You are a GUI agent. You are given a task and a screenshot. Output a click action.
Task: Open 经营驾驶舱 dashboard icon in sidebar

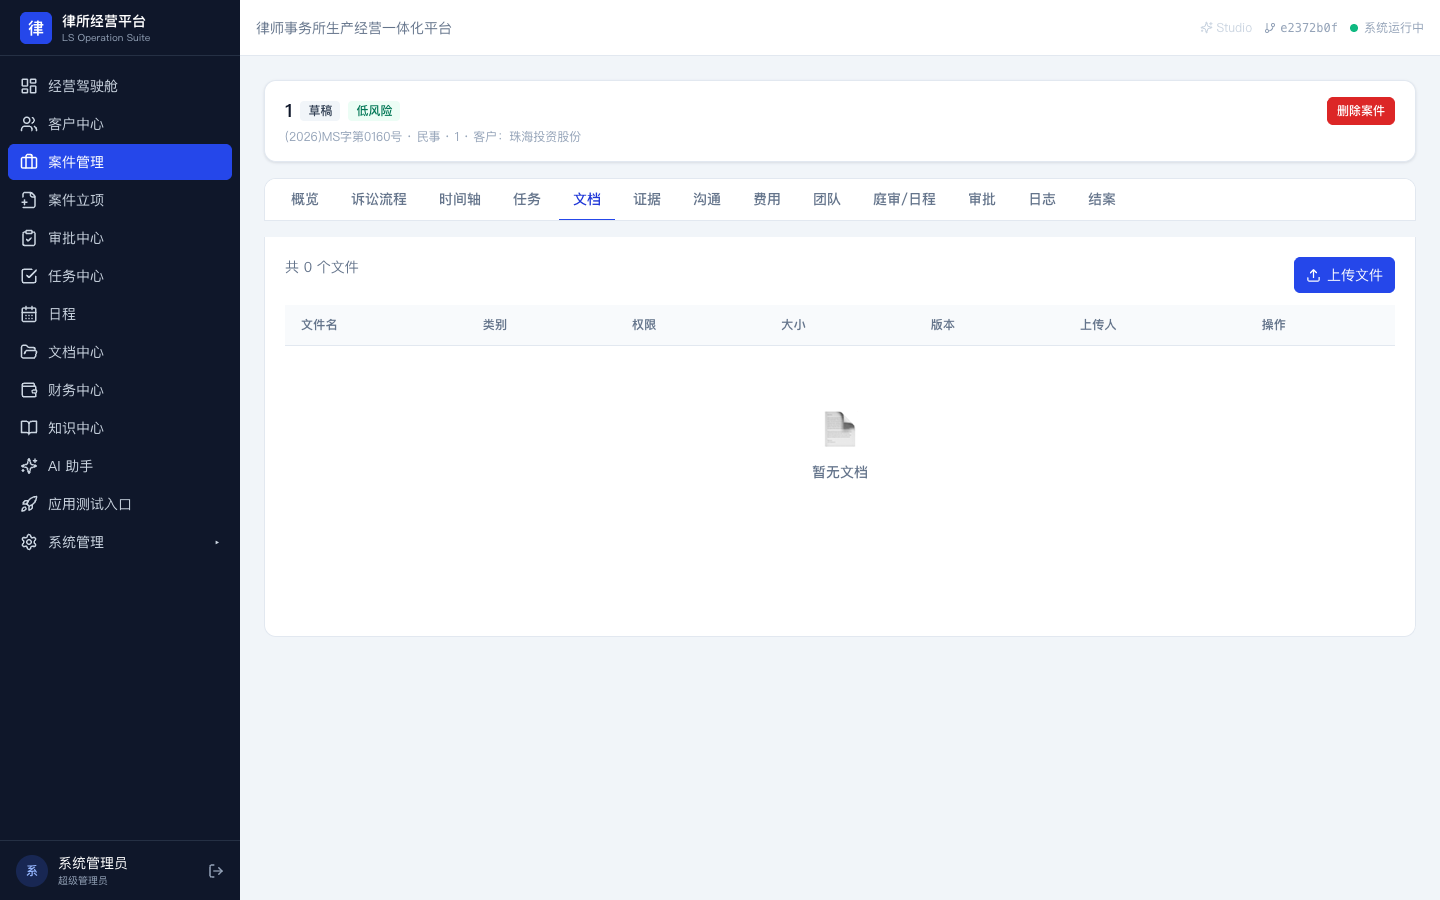pos(29,86)
